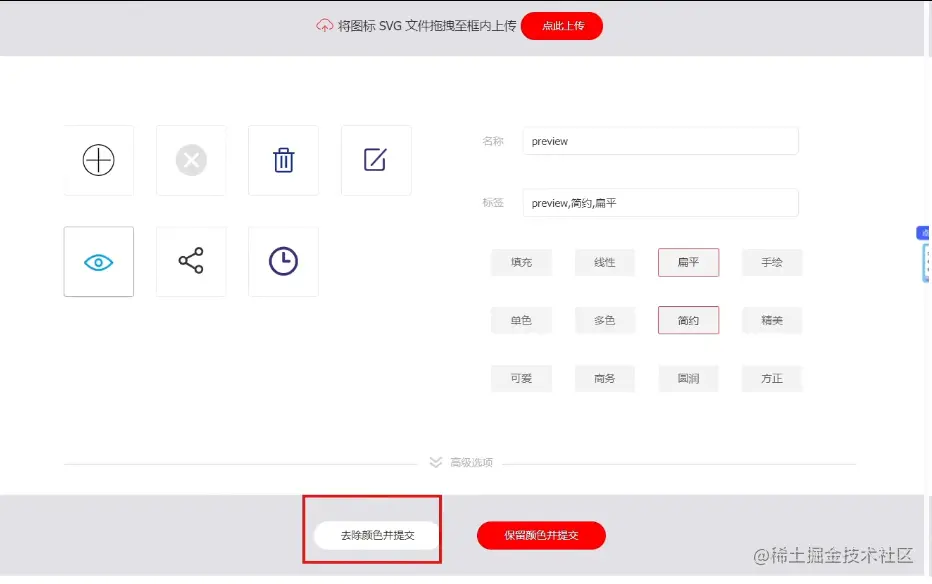Viewport: 932px width, 584px height.
Task: Deselect the 扁平 style tag
Action: click(x=688, y=262)
